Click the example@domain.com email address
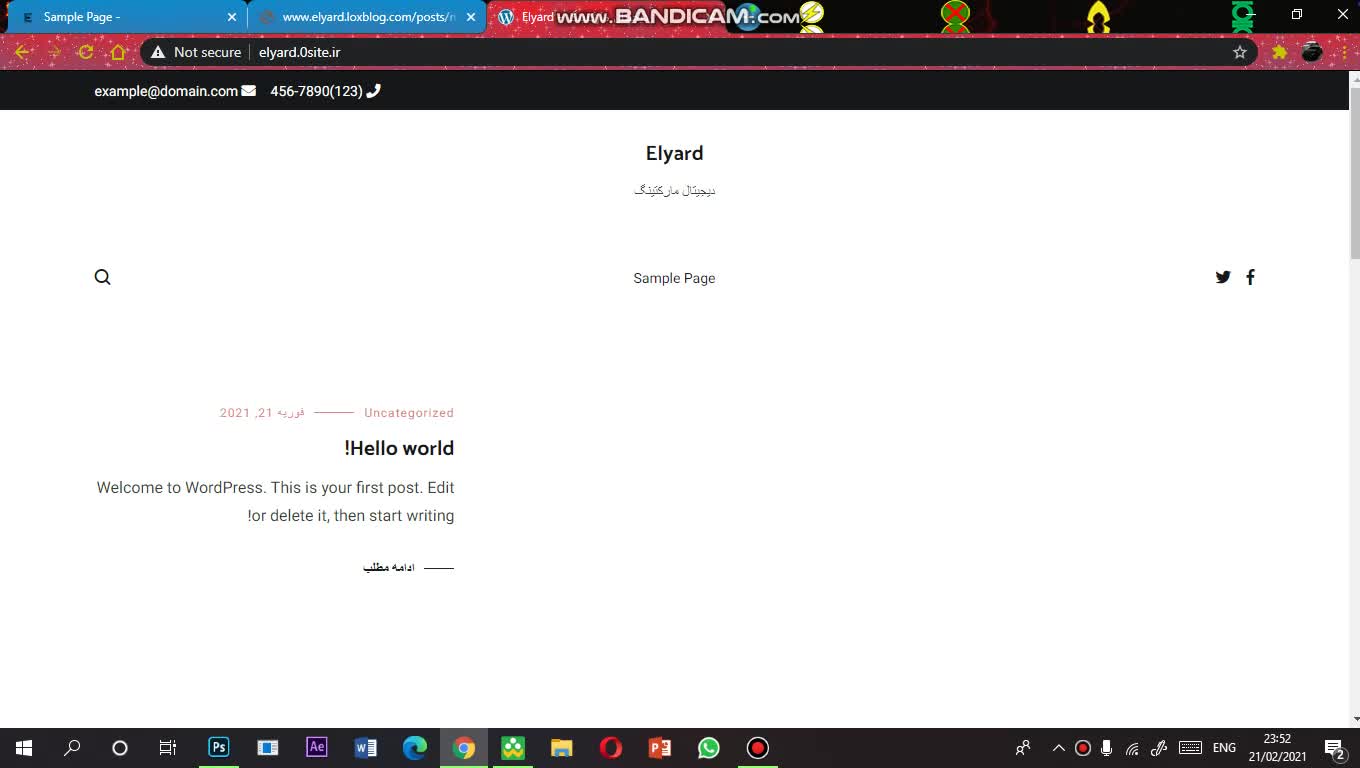Screen dimensions: 1360x768 tap(166, 91)
